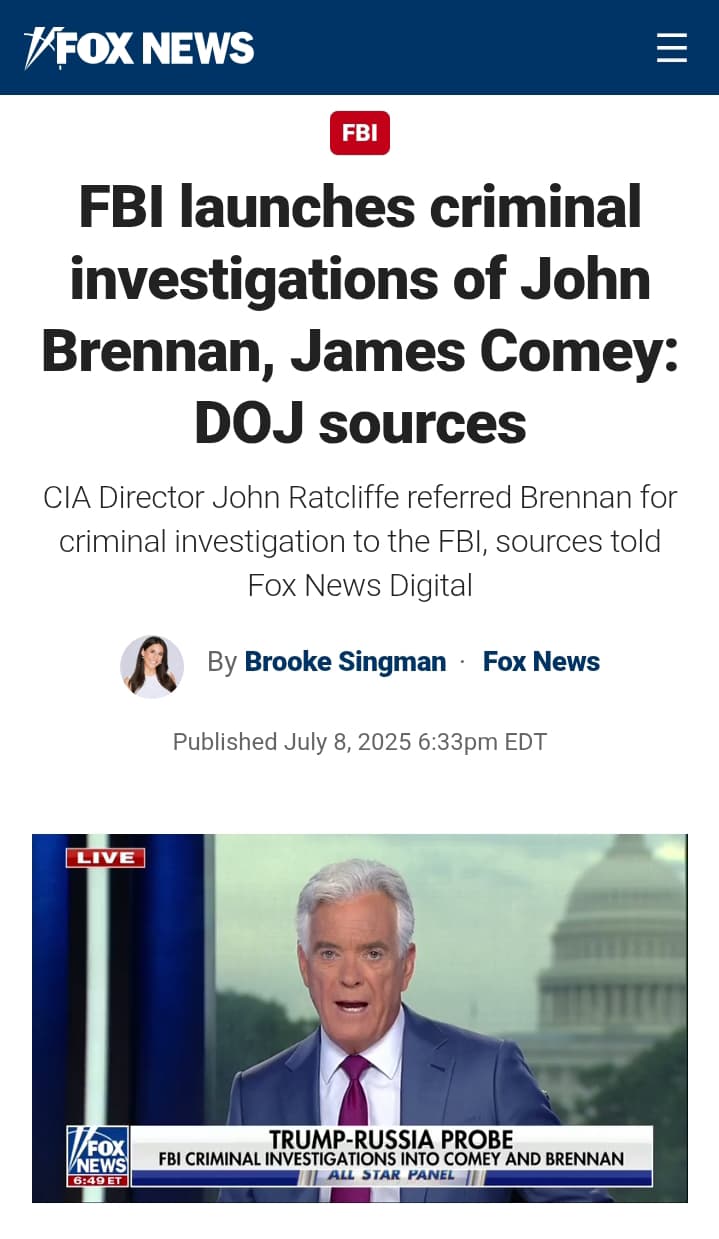
Task: Tap the ALL STAR PANEL label
Action: (391, 1175)
